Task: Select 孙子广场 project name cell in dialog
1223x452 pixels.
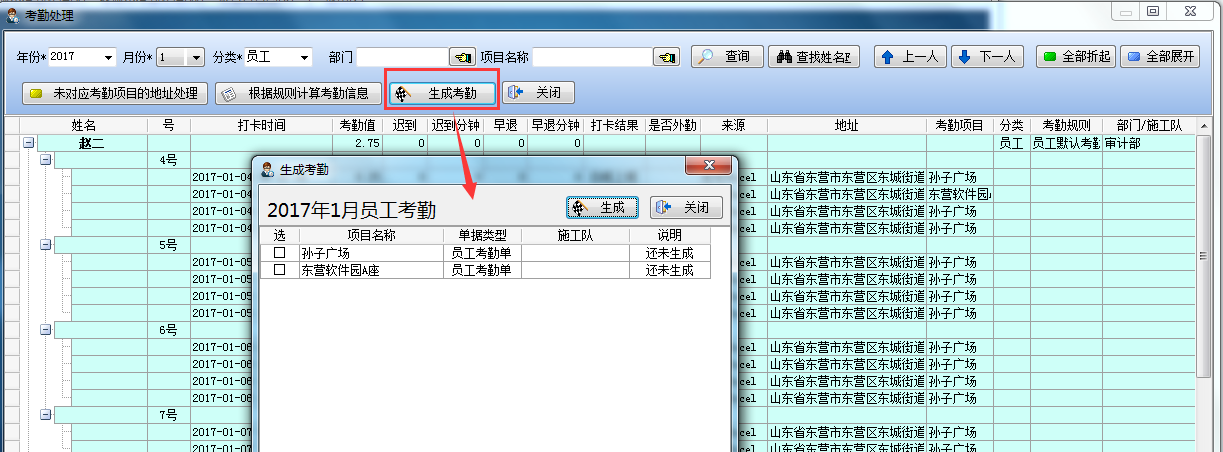Action: tap(371, 254)
